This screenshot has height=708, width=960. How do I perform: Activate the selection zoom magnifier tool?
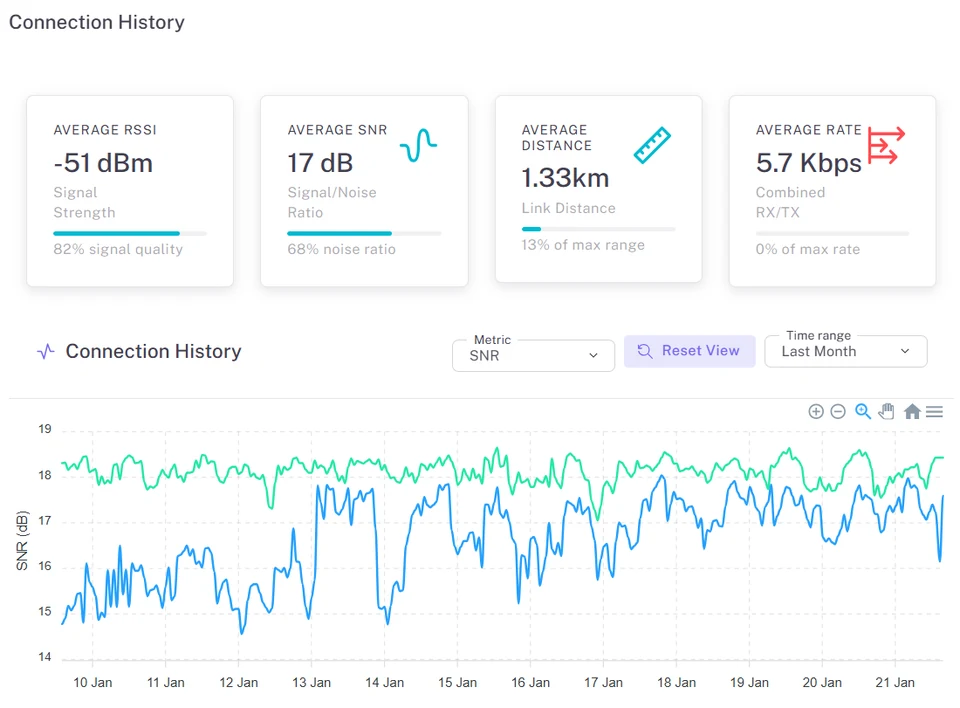(863, 412)
